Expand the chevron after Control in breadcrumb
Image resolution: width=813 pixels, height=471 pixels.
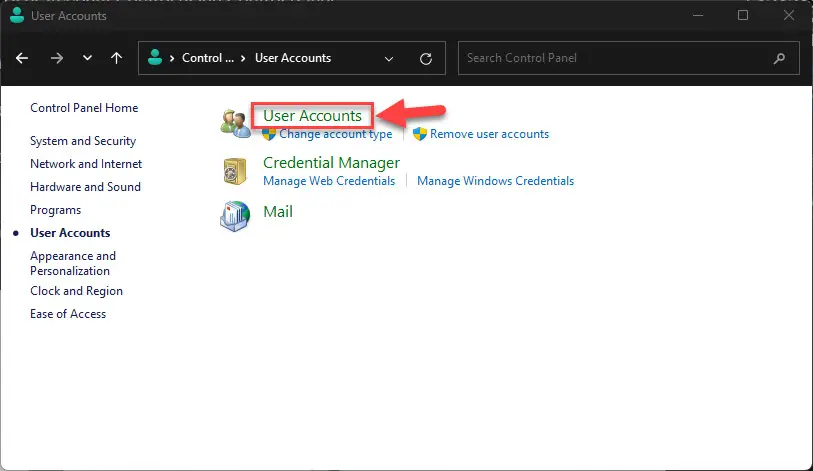click(243, 58)
